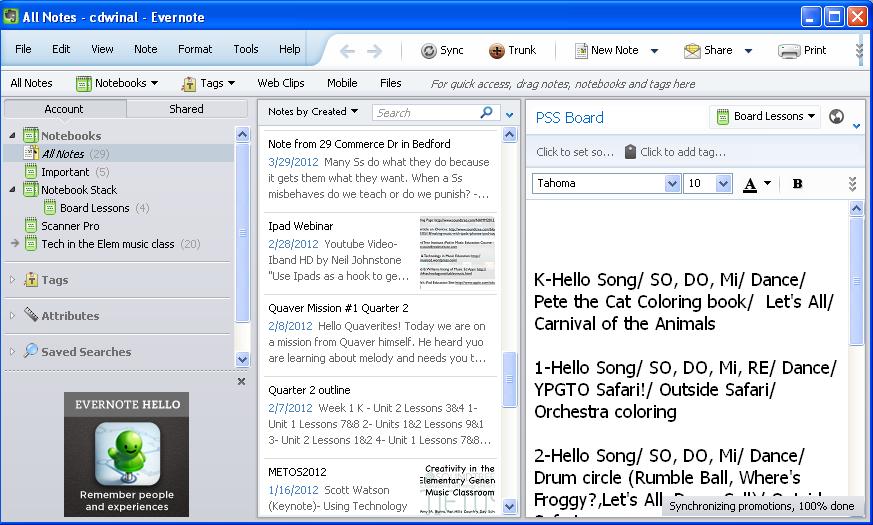The height and width of the screenshot is (525, 873).
Task: Expand the Tags section
Action: tap(13, 280)
